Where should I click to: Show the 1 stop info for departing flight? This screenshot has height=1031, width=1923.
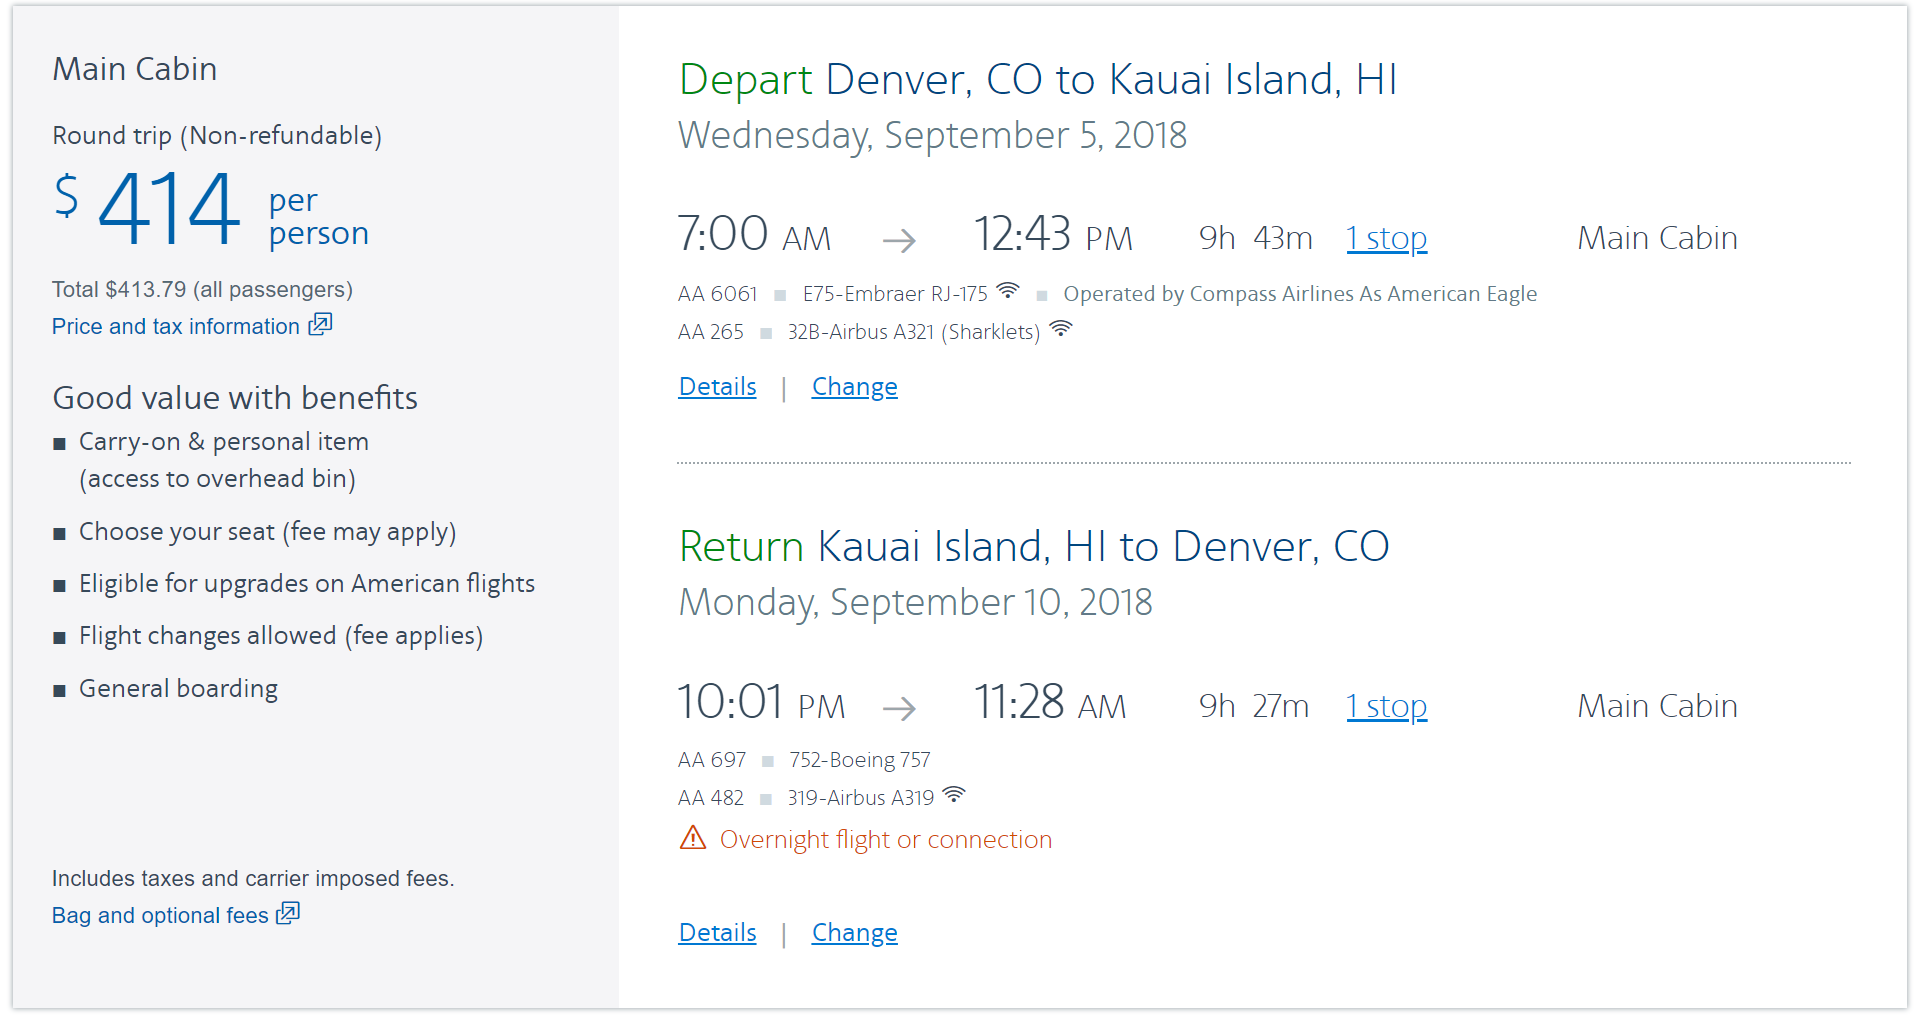pyautogui.click(x=1386, y=239)
